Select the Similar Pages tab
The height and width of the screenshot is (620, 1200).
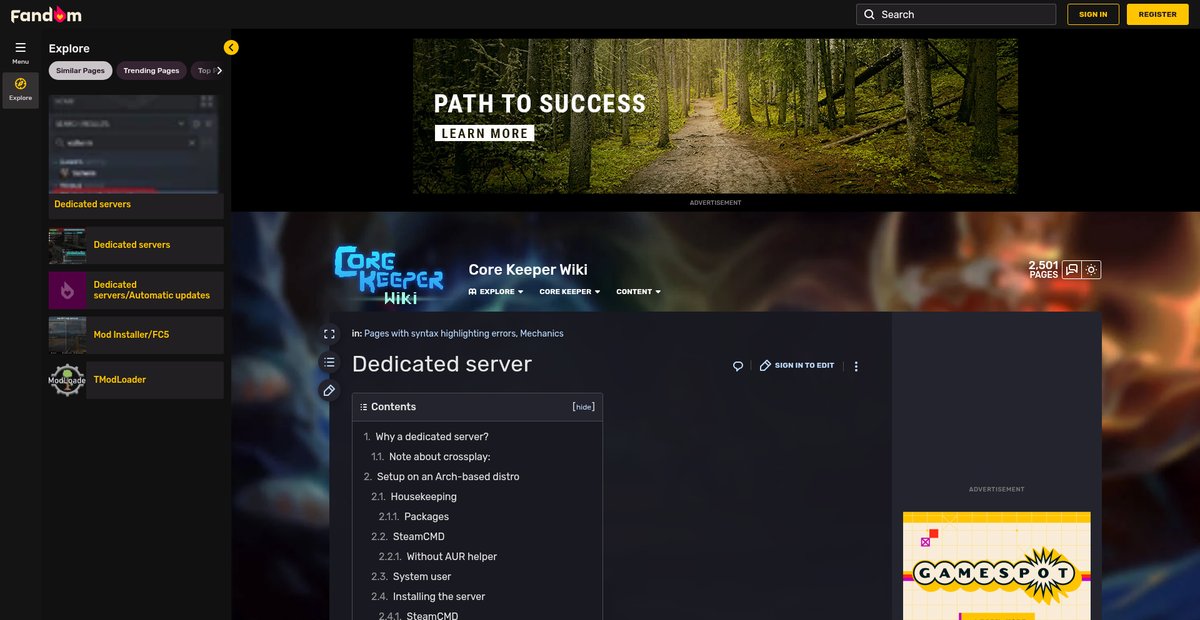coord(80,71)
